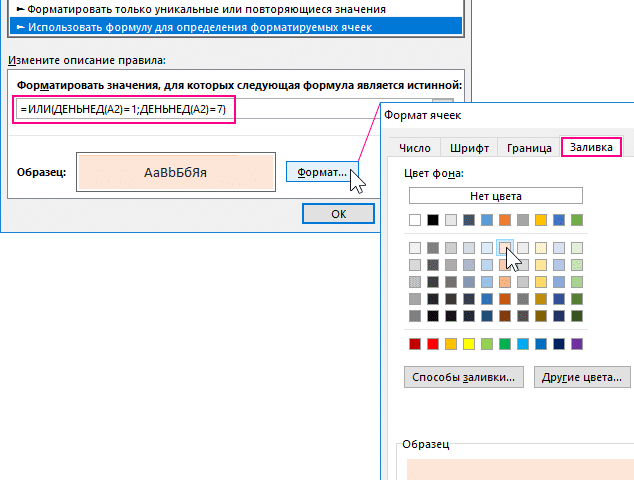Choose black swatch in top theme row
This screenshot has width=634, height=480.
[433, 220]
